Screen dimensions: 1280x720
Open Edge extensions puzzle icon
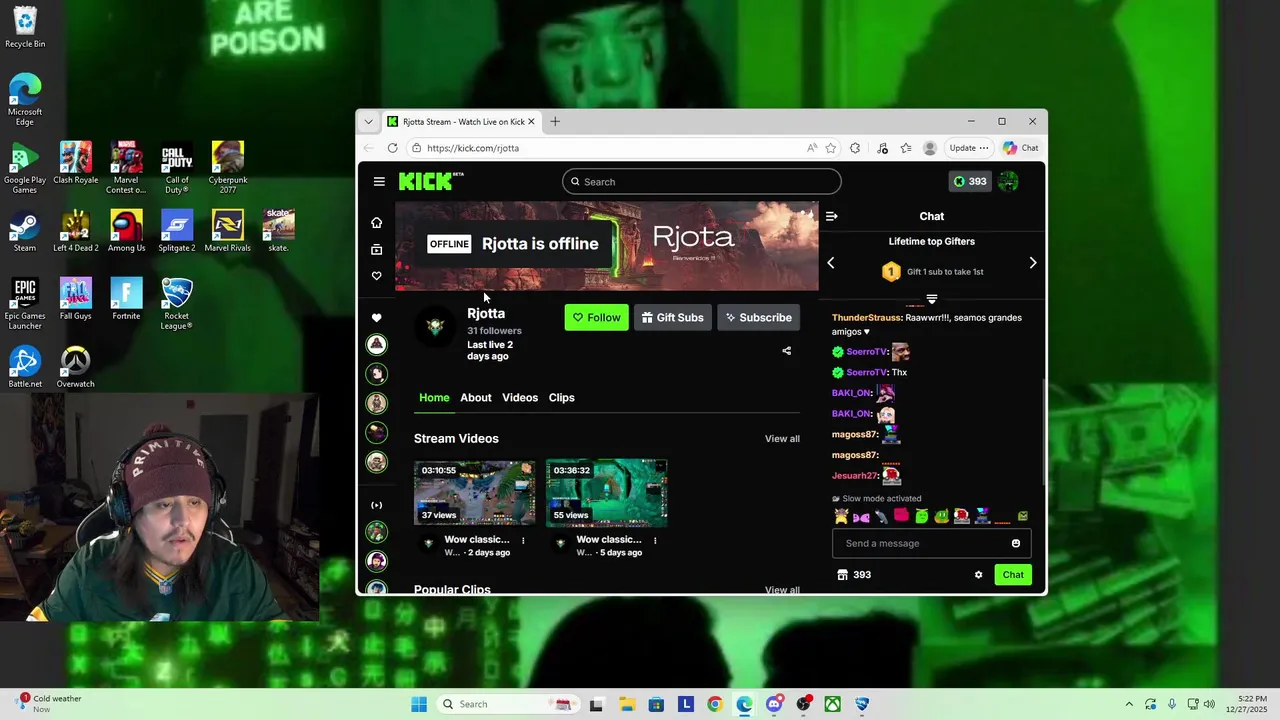(855, 148)
